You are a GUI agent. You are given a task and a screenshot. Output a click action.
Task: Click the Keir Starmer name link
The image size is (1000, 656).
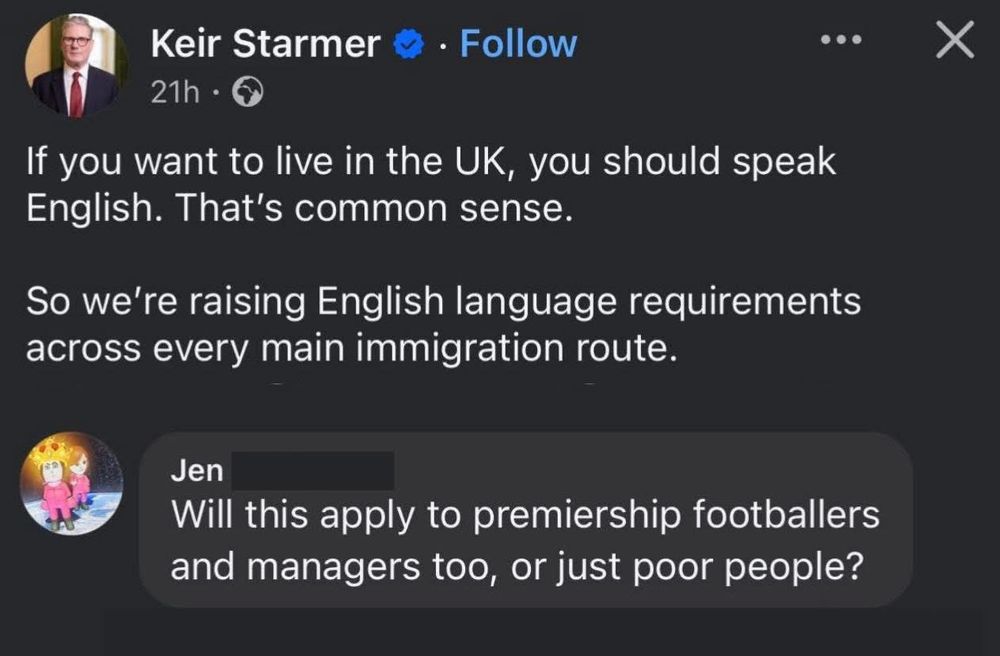coord(265,44)
